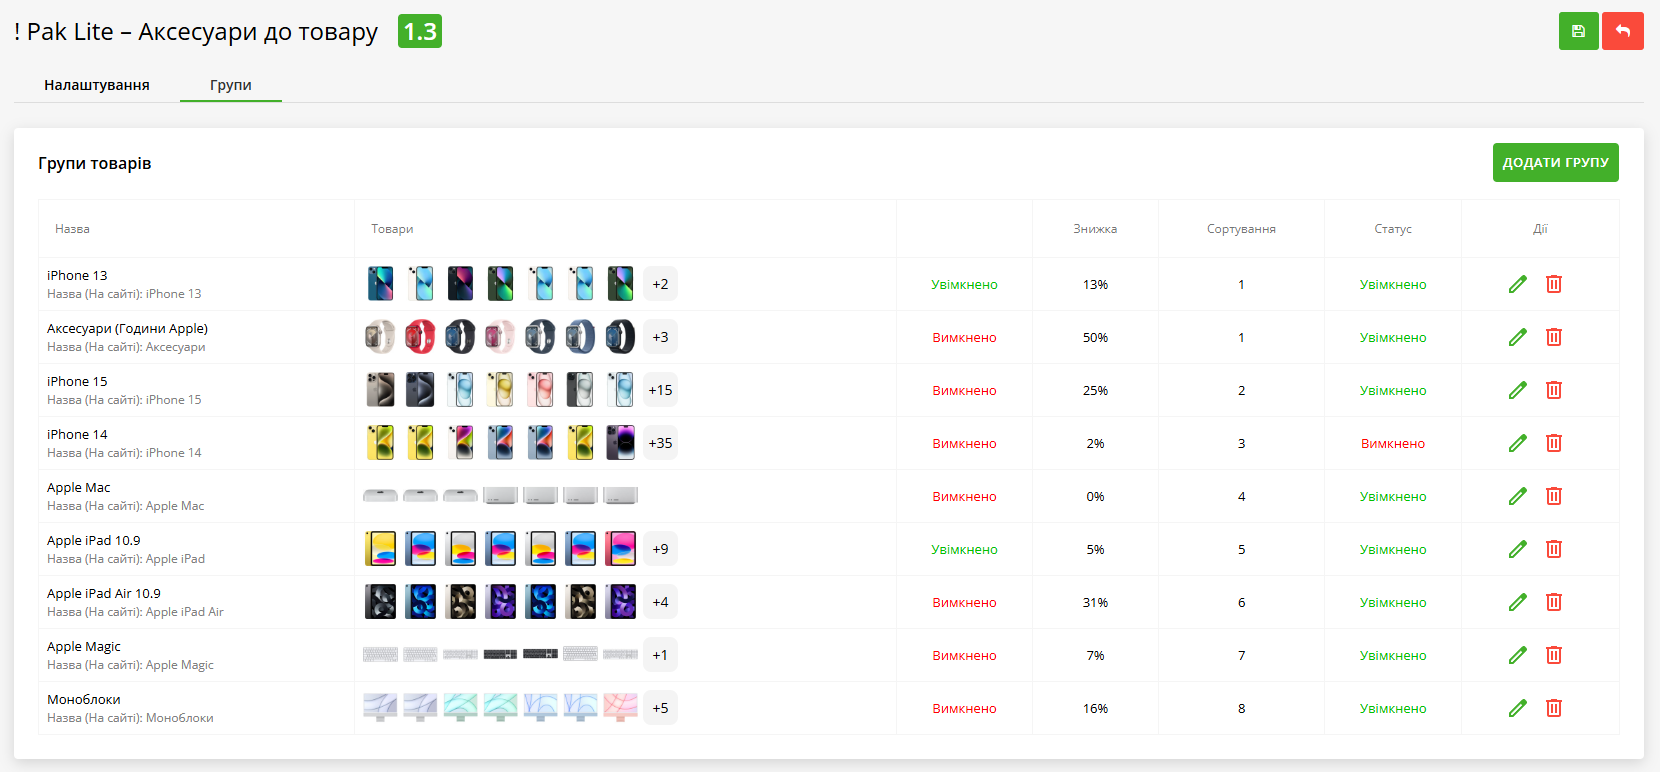Image resolution: width=1660 pixels, height=772 pixels.
Task: Delete the iPhone 13 group
Action: [x=1553, y=284]
